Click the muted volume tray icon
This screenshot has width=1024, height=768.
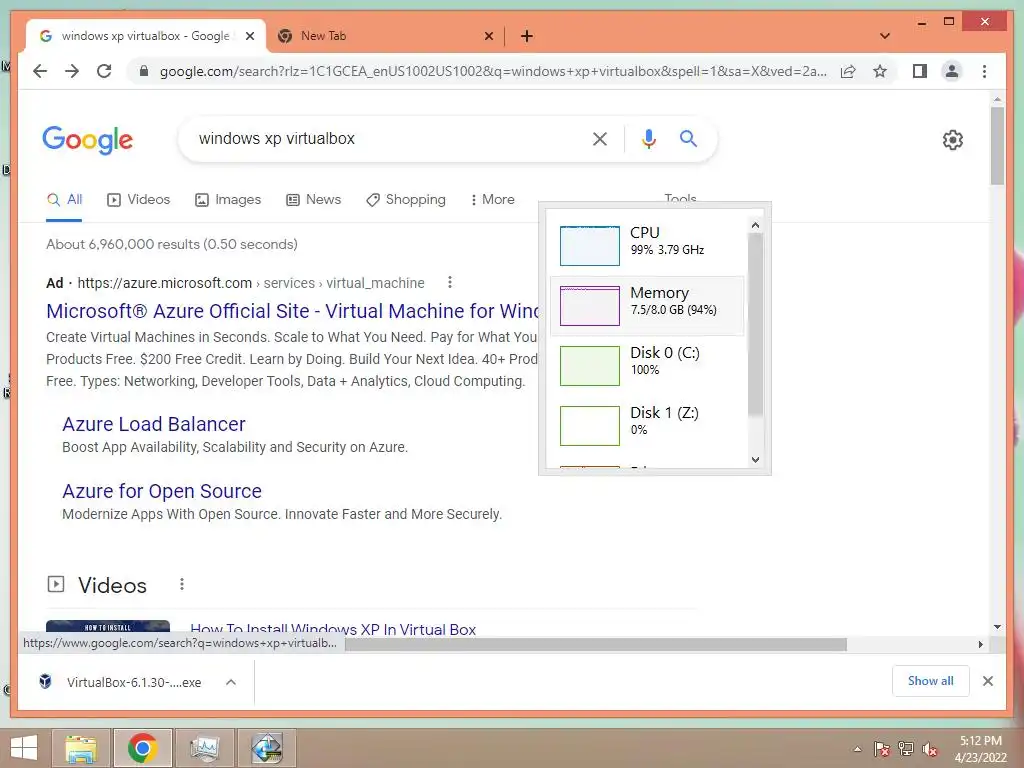pos(930,749)
